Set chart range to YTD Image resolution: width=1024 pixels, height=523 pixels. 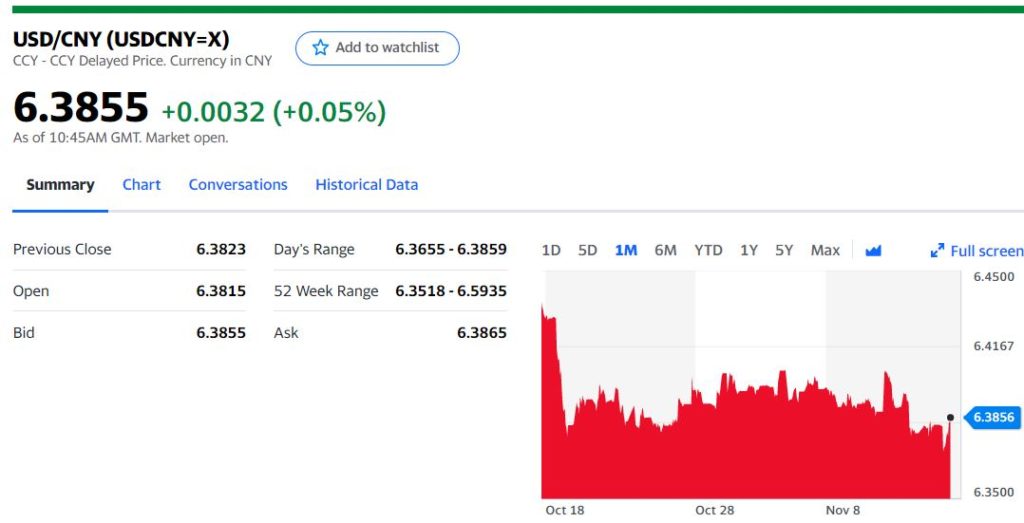click(x=708, y=250)
